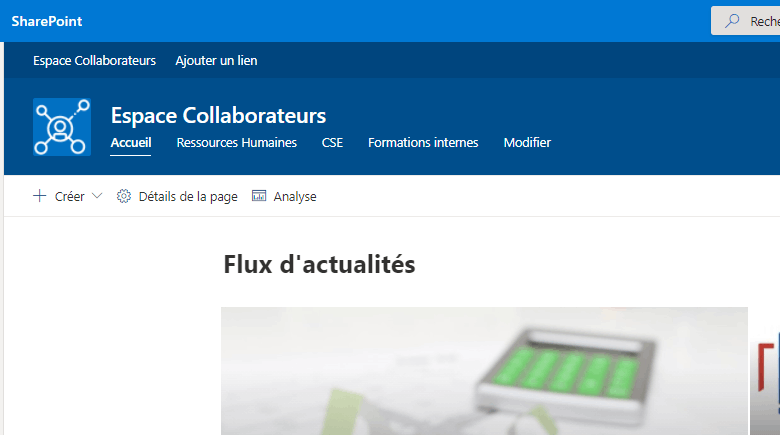Open Formations internes navigation item
Viewport: 780px width, 435px height.
pos(423,142)
